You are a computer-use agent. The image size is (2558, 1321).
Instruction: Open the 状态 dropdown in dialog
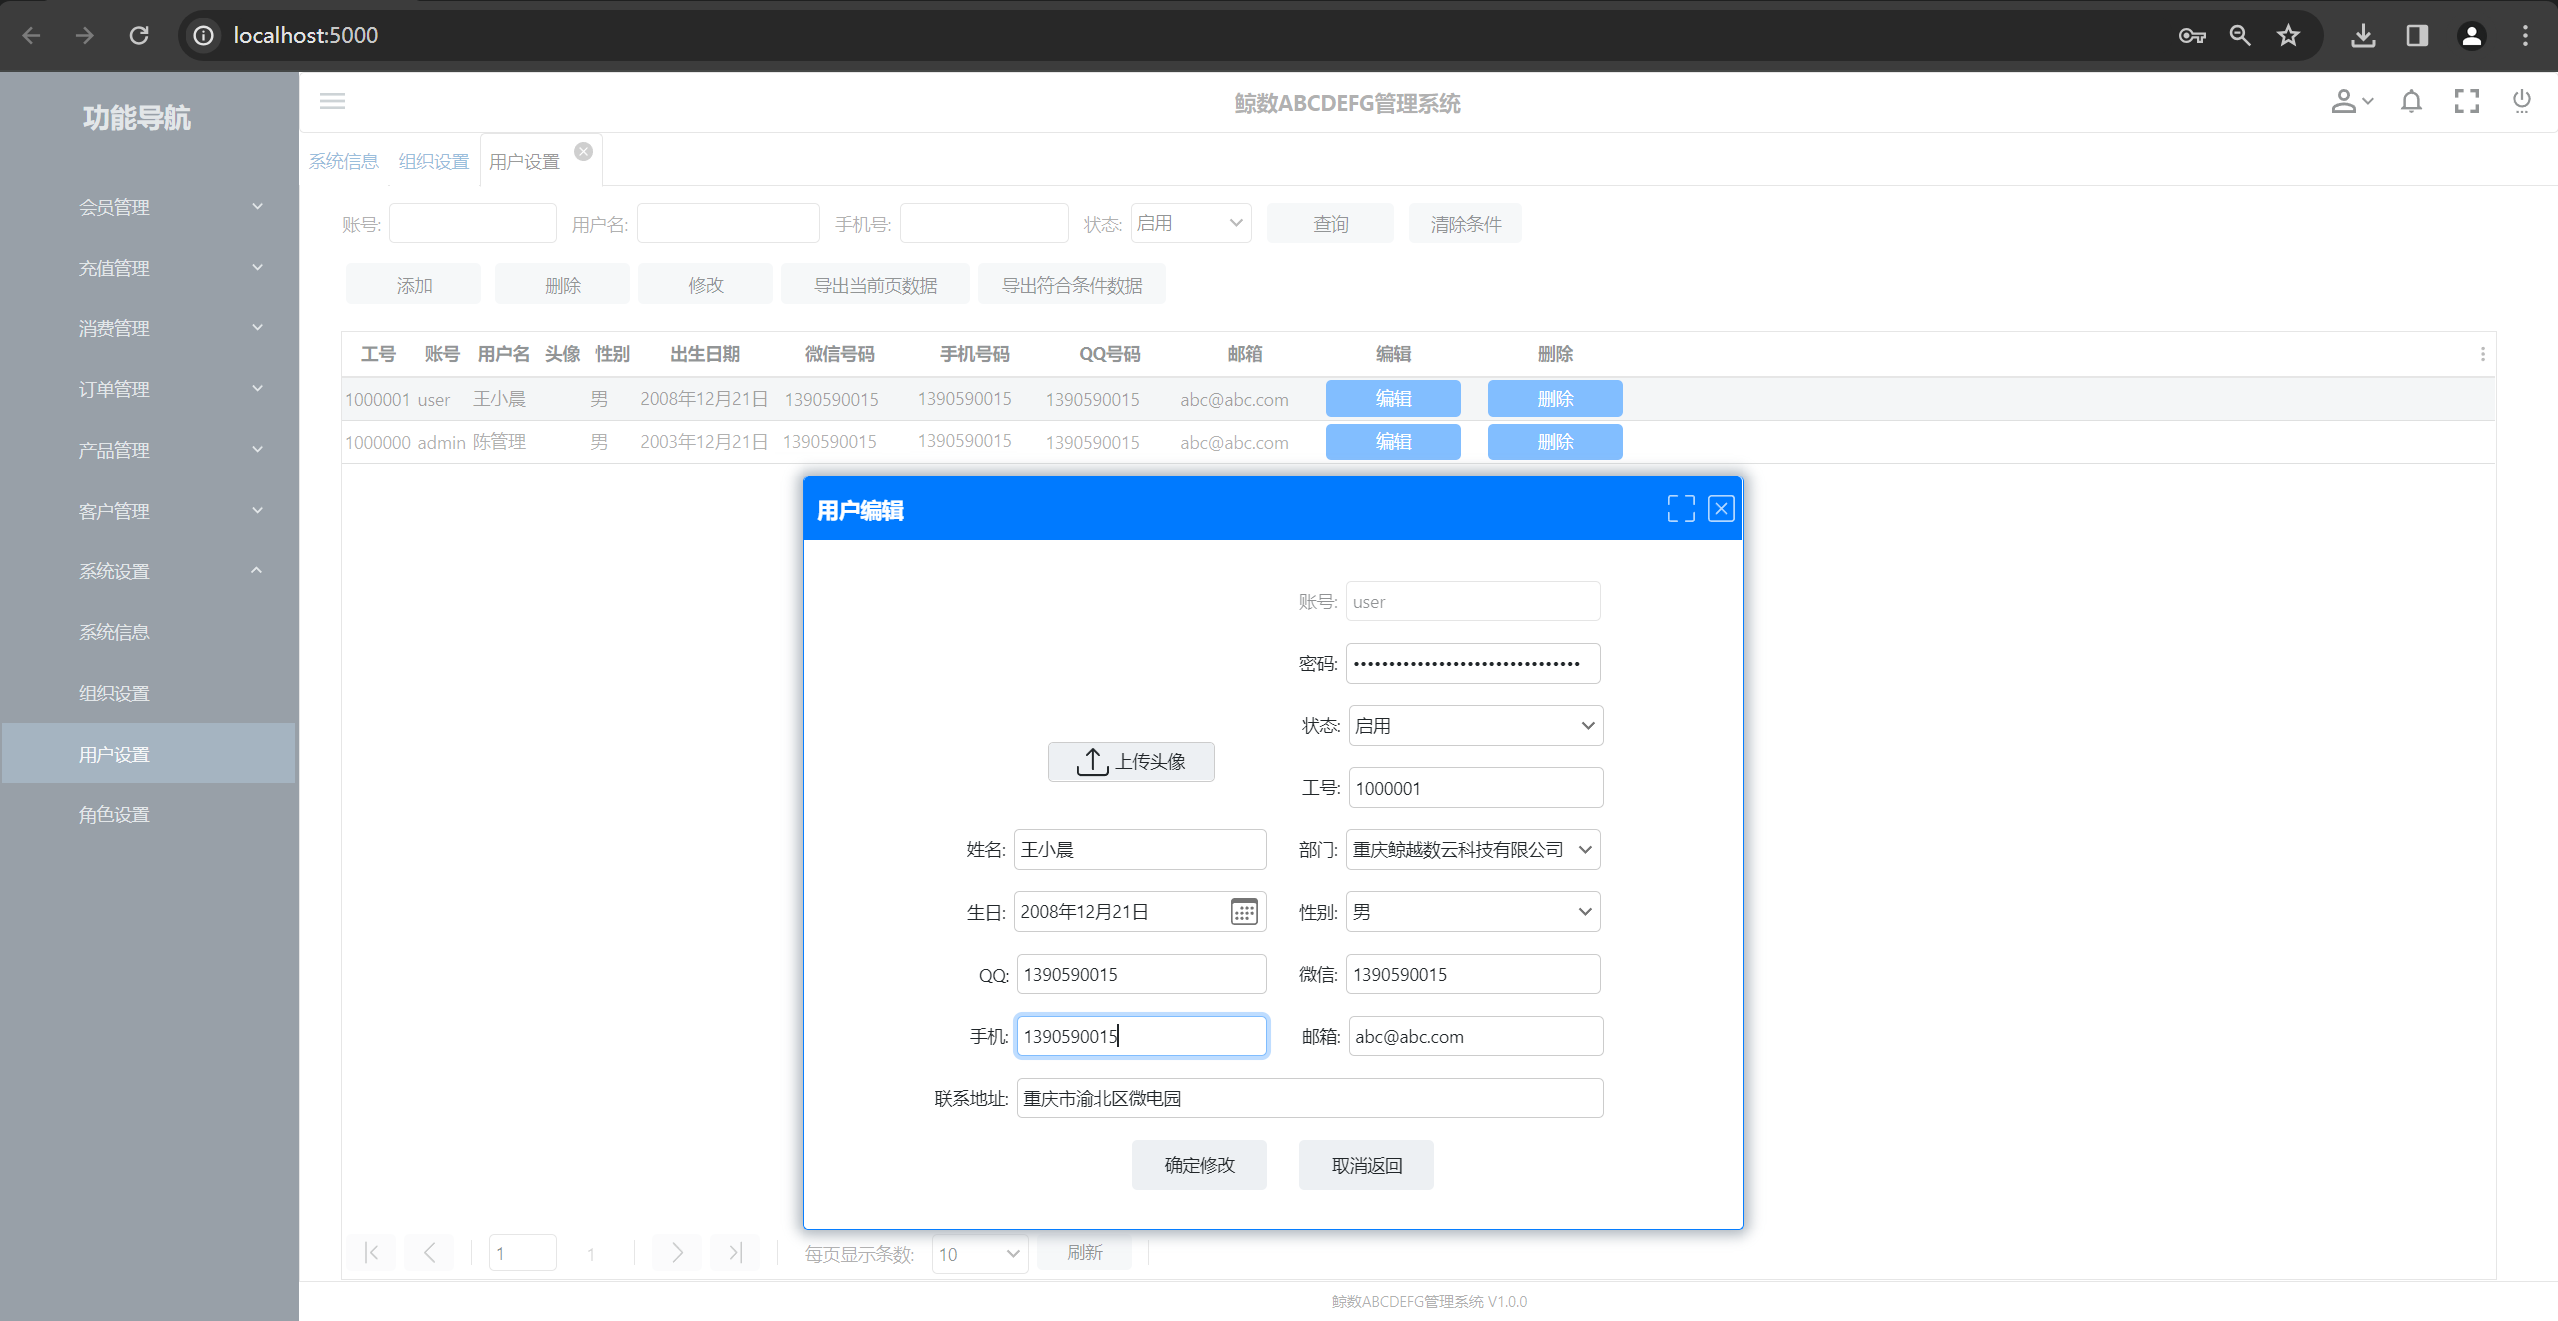(x=1475, y=726)
